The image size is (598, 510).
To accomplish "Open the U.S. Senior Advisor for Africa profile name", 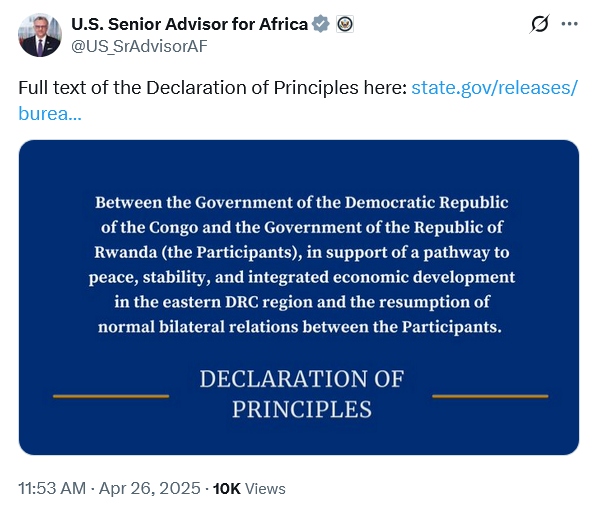I will point(189,24).
